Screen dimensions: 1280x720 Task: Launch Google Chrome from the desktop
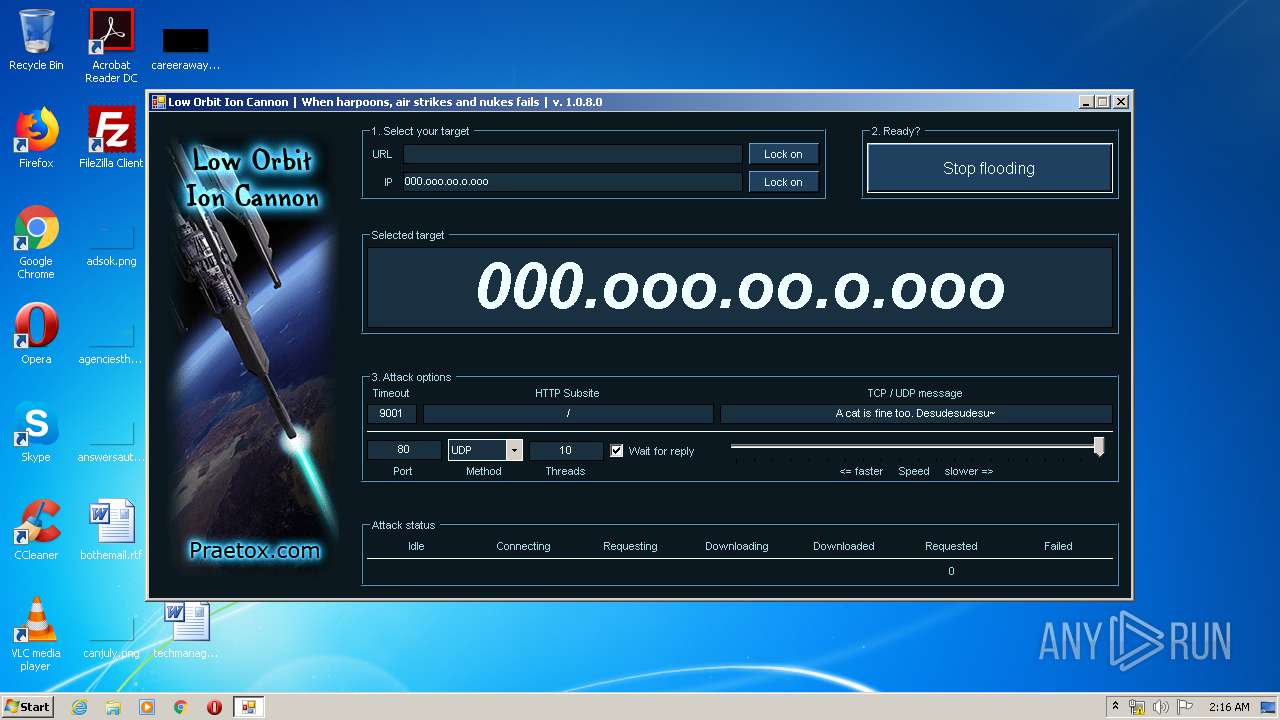(x=36, y=242)
